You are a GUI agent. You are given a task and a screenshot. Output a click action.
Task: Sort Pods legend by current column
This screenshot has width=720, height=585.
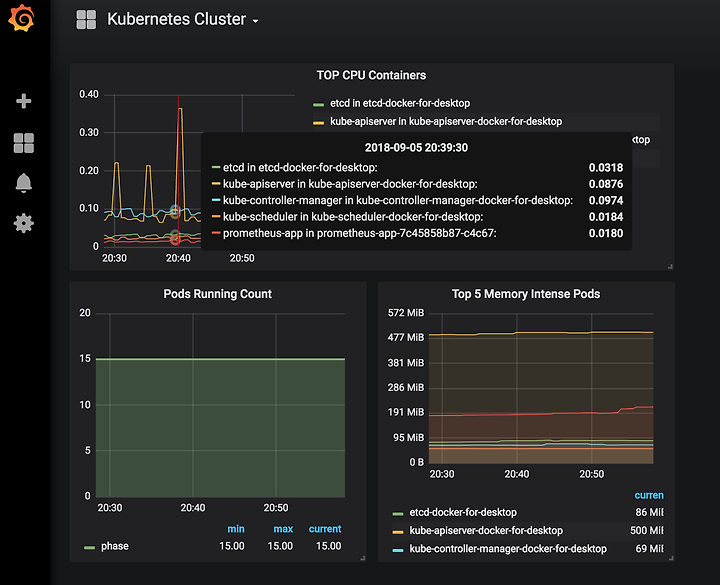pyautogui.click(x=325, y=529)
